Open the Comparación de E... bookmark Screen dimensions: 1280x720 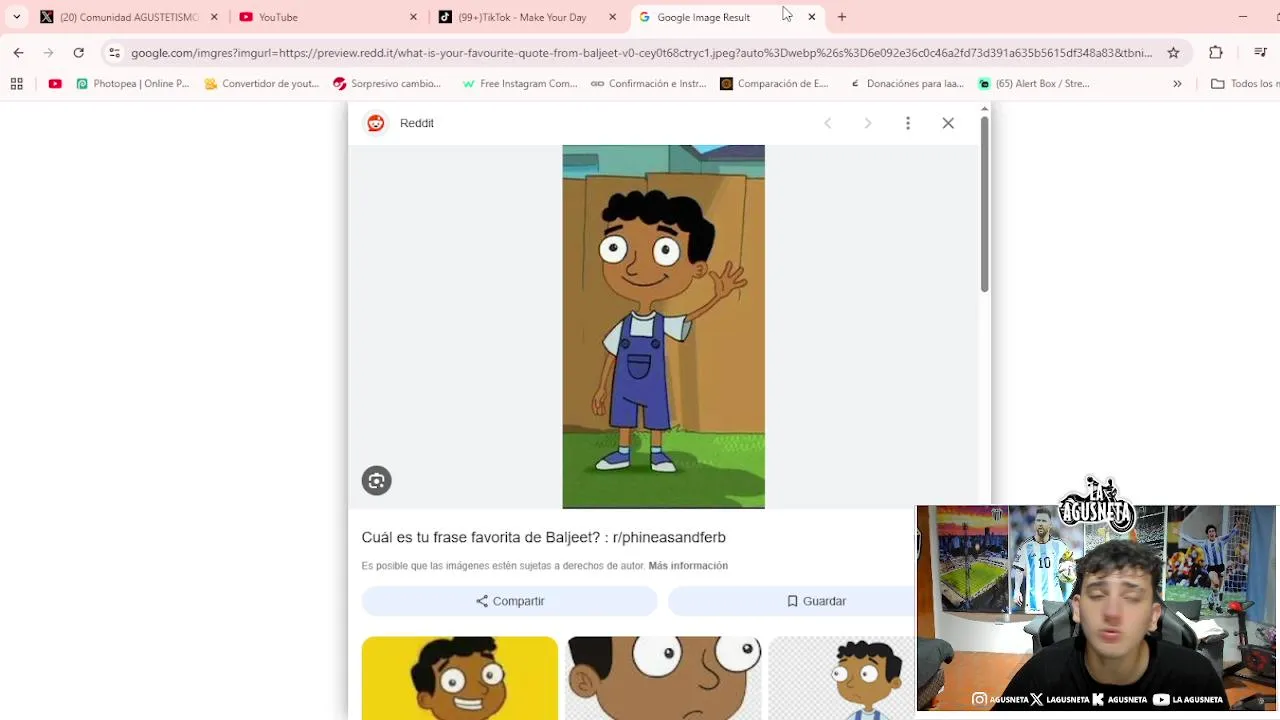774,84
